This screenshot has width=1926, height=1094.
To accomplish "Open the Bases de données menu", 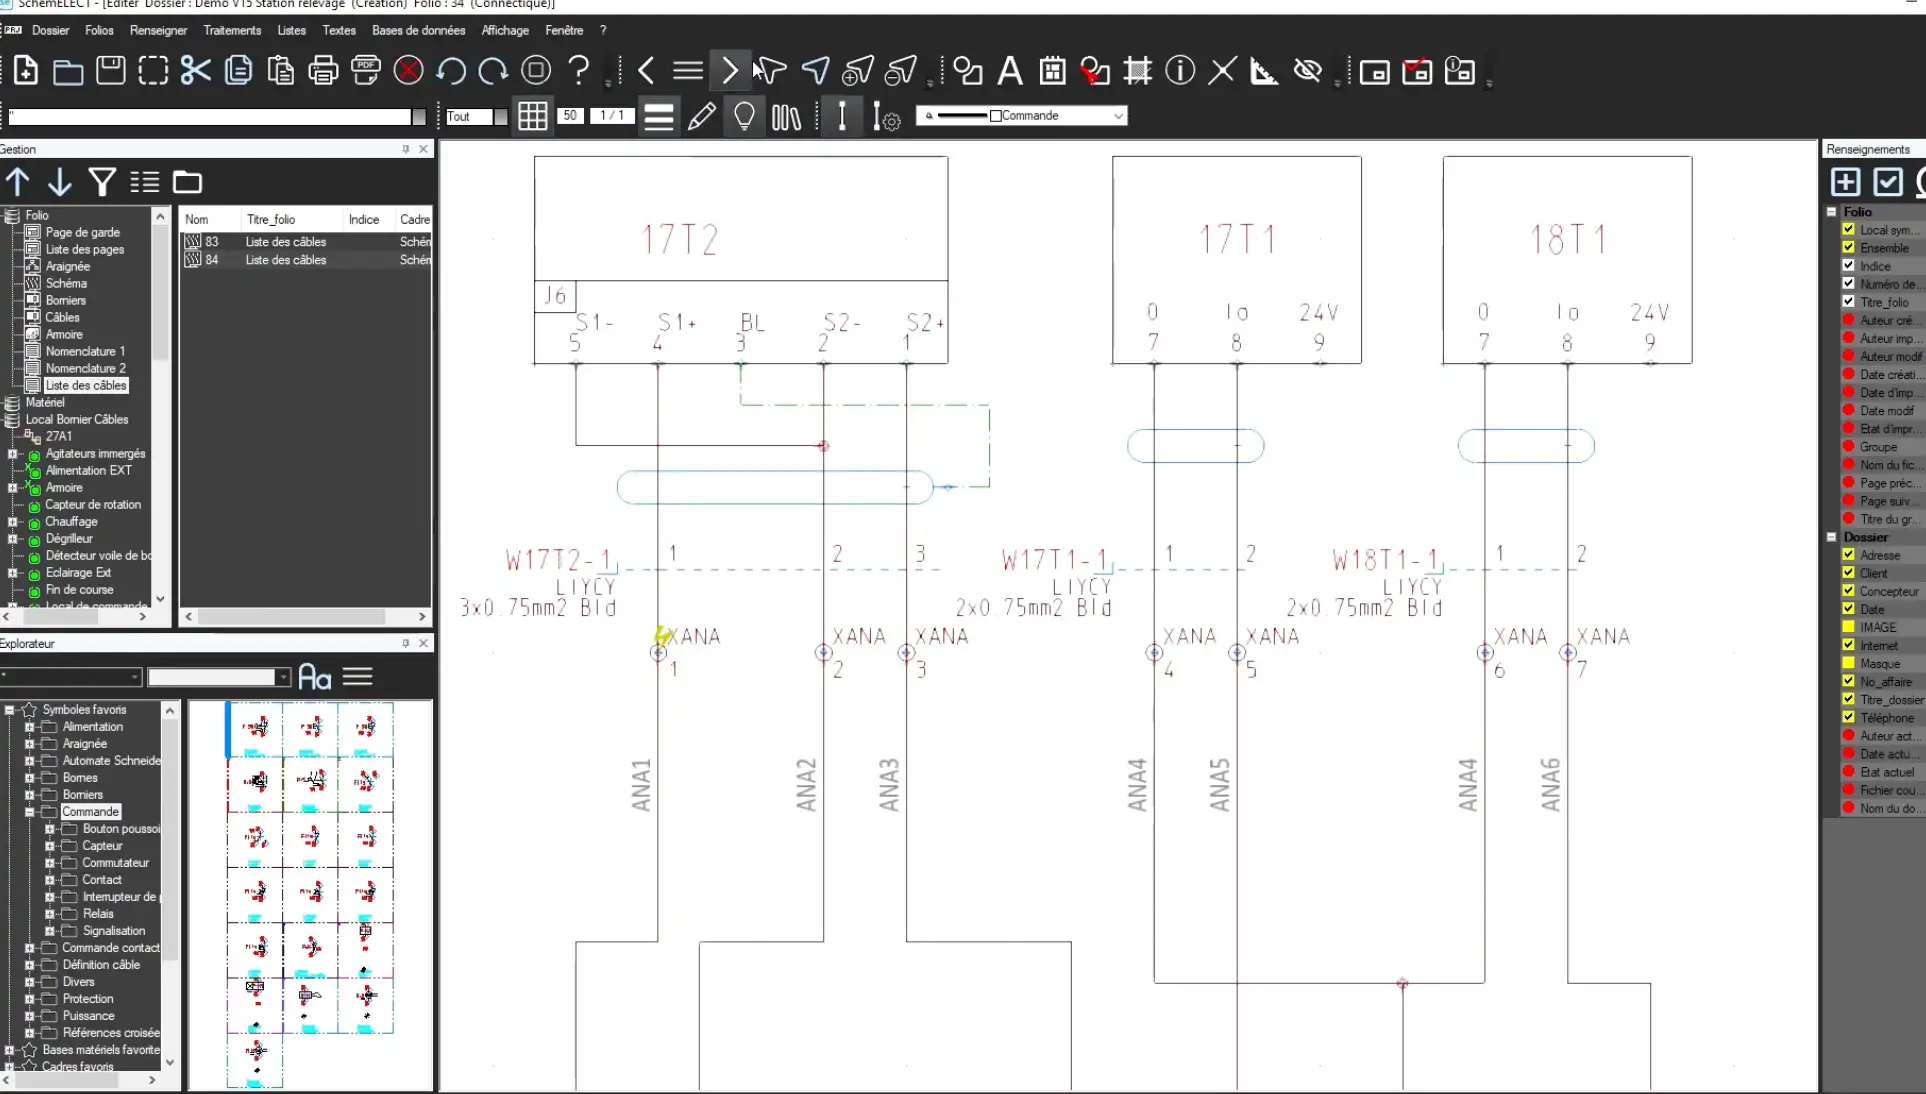I will tap(418, 30).
